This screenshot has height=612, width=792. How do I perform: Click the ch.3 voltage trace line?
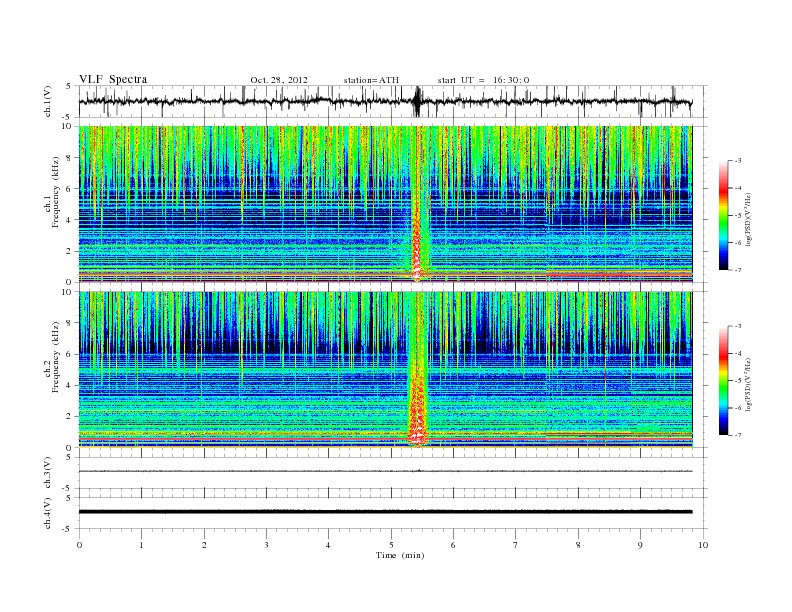click(385, 471)
